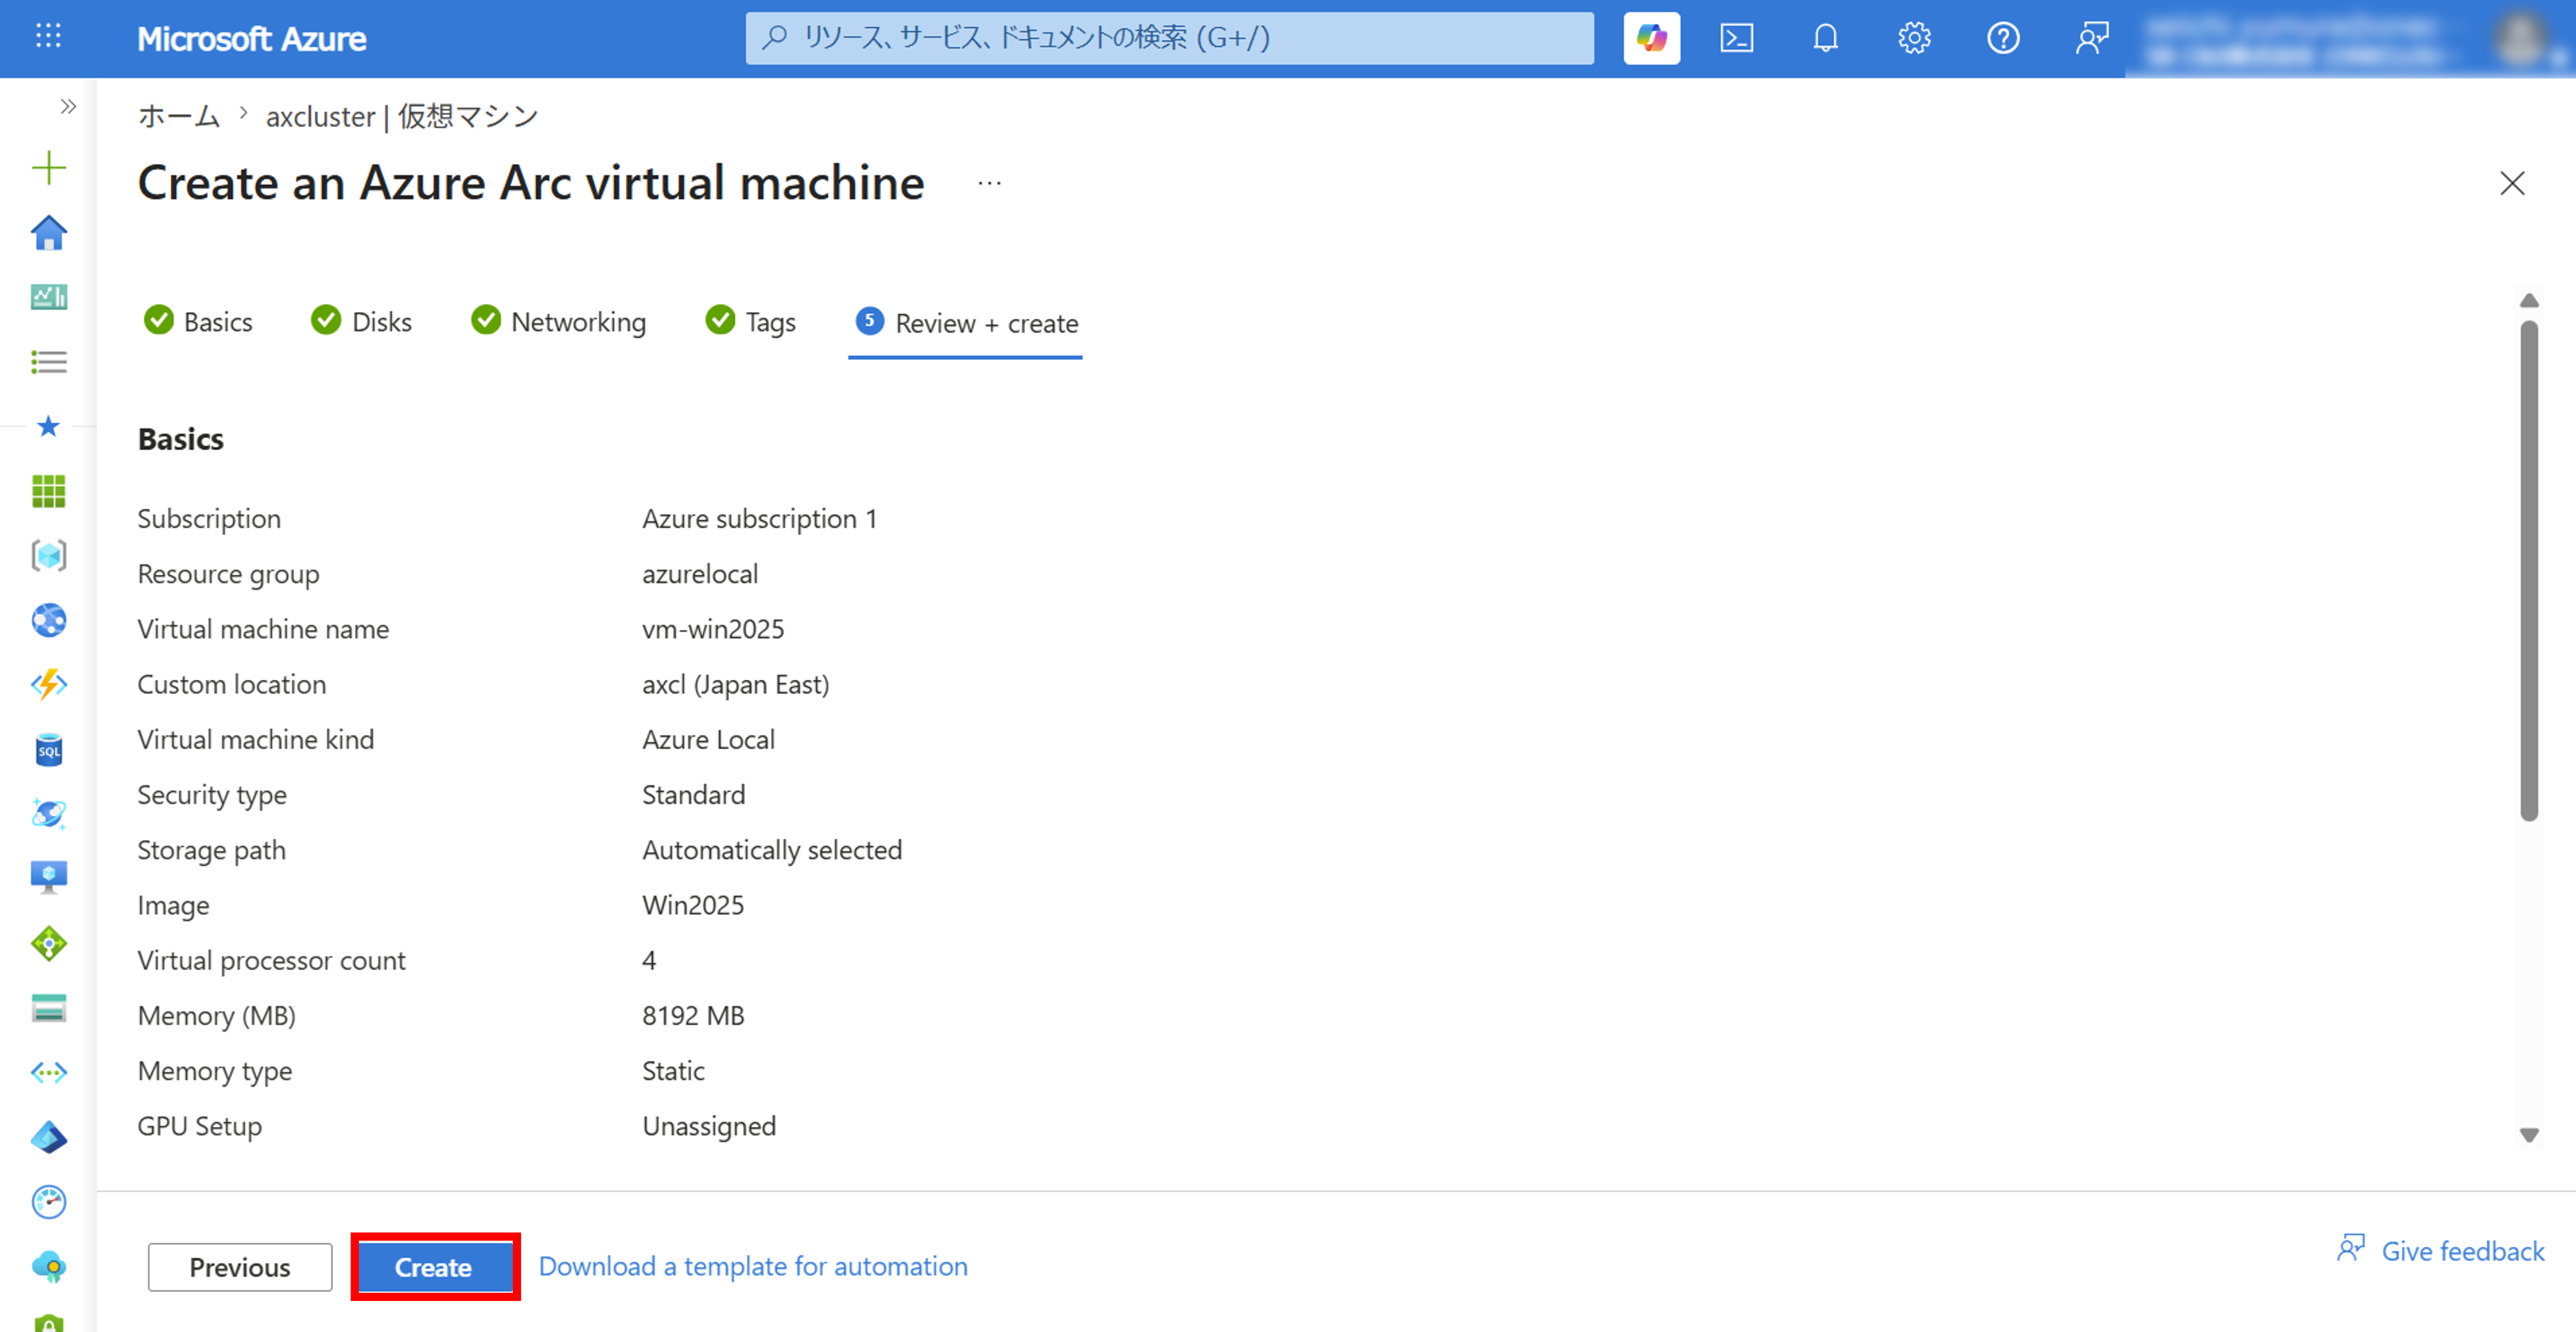Screen dimensions: 2576x1332
Task: Switch to the Basics tab
Action: click(x=198, y=321)
